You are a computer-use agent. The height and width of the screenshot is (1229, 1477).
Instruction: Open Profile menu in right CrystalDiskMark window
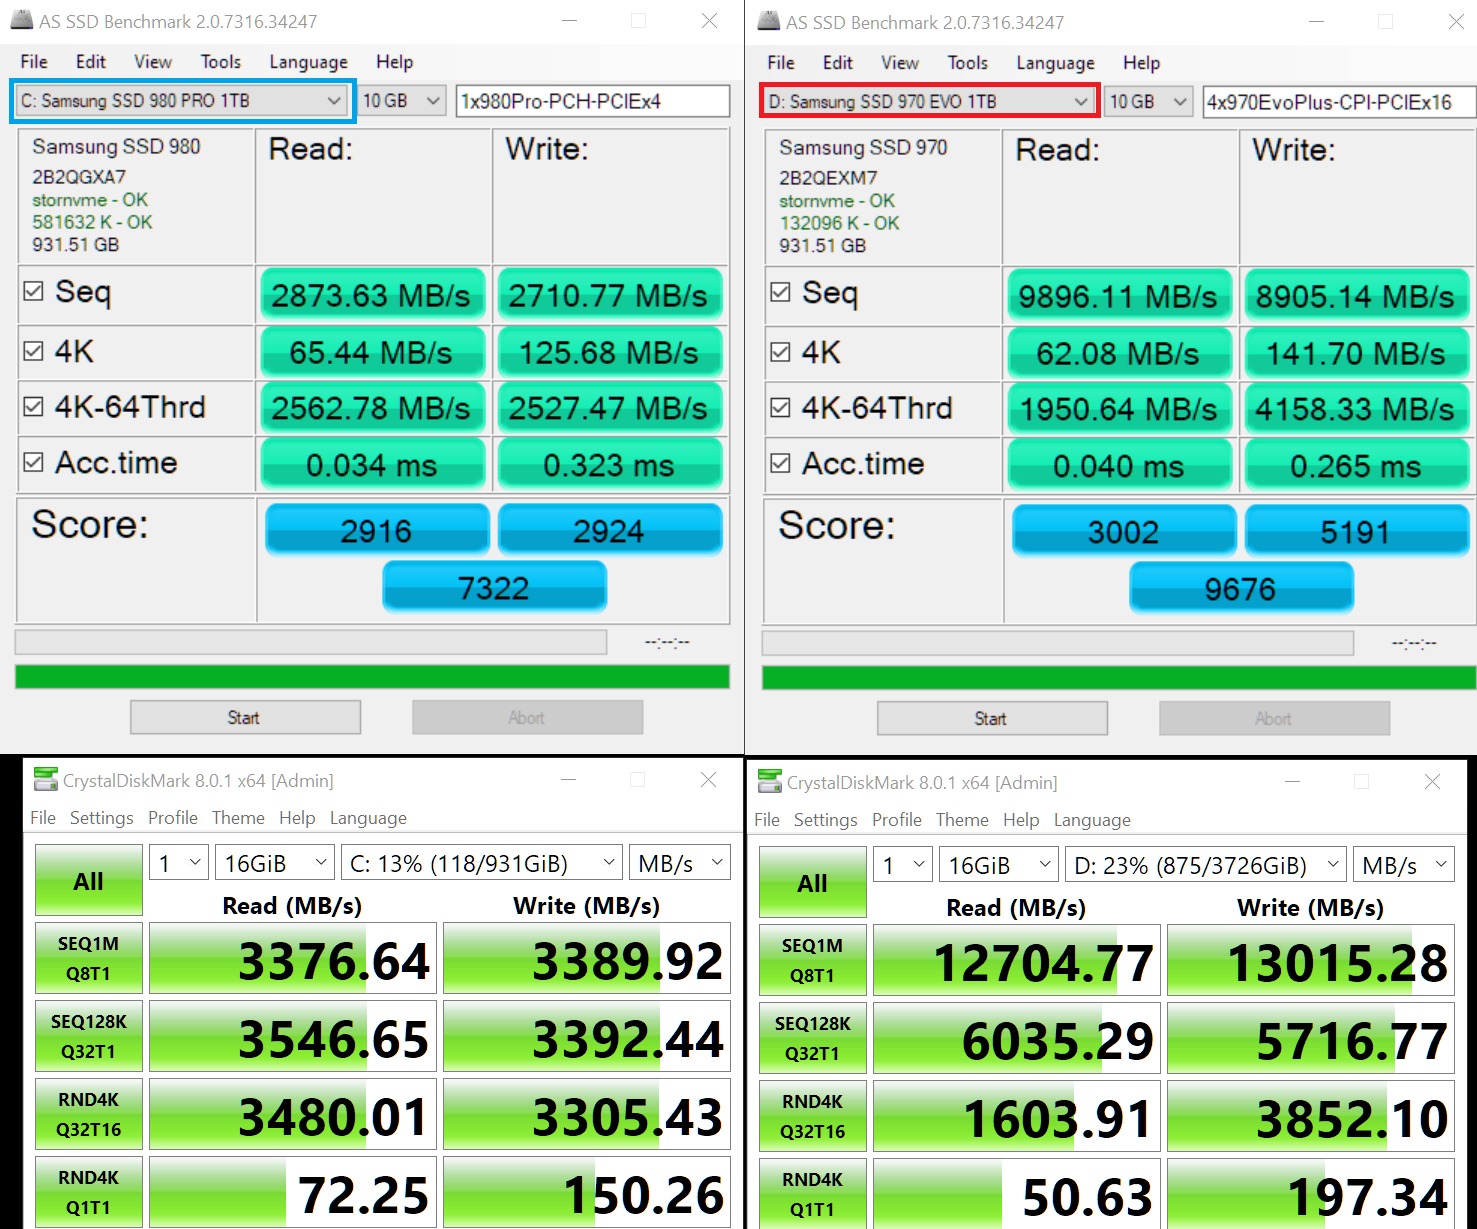tap(896, 820)
